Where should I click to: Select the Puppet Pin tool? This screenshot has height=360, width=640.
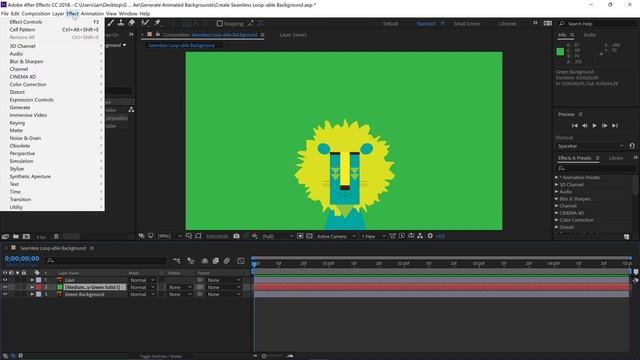pos(158,23)
